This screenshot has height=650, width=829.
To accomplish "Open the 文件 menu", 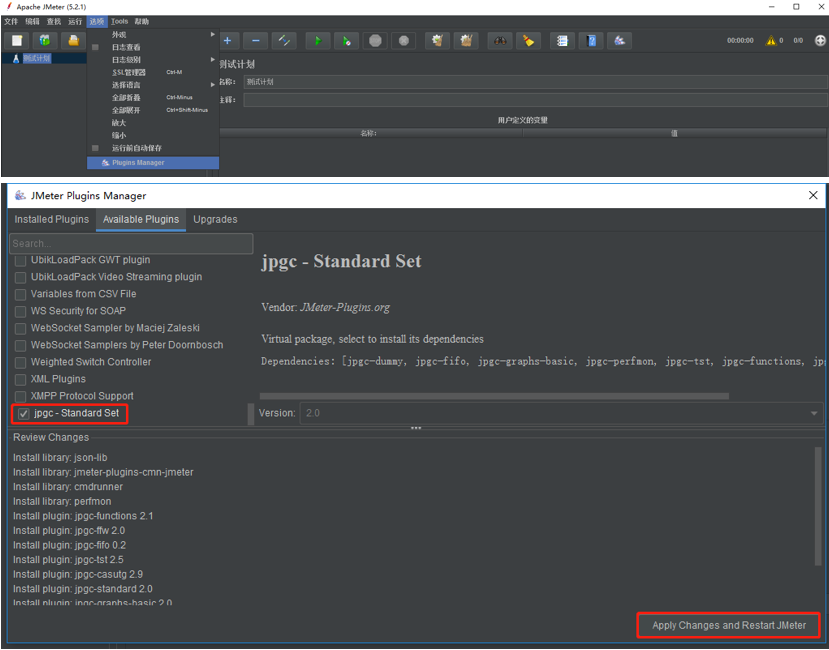I will [11, 21].
